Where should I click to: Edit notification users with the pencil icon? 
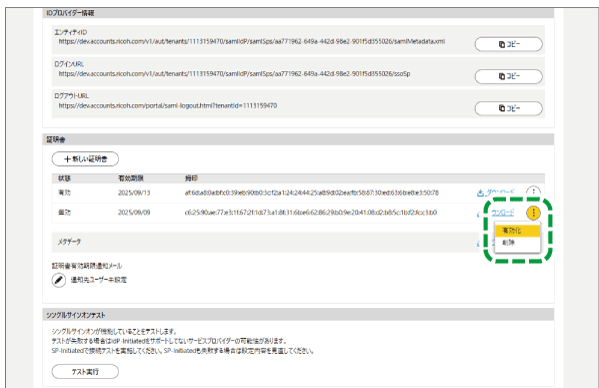[x=58, y=280]
